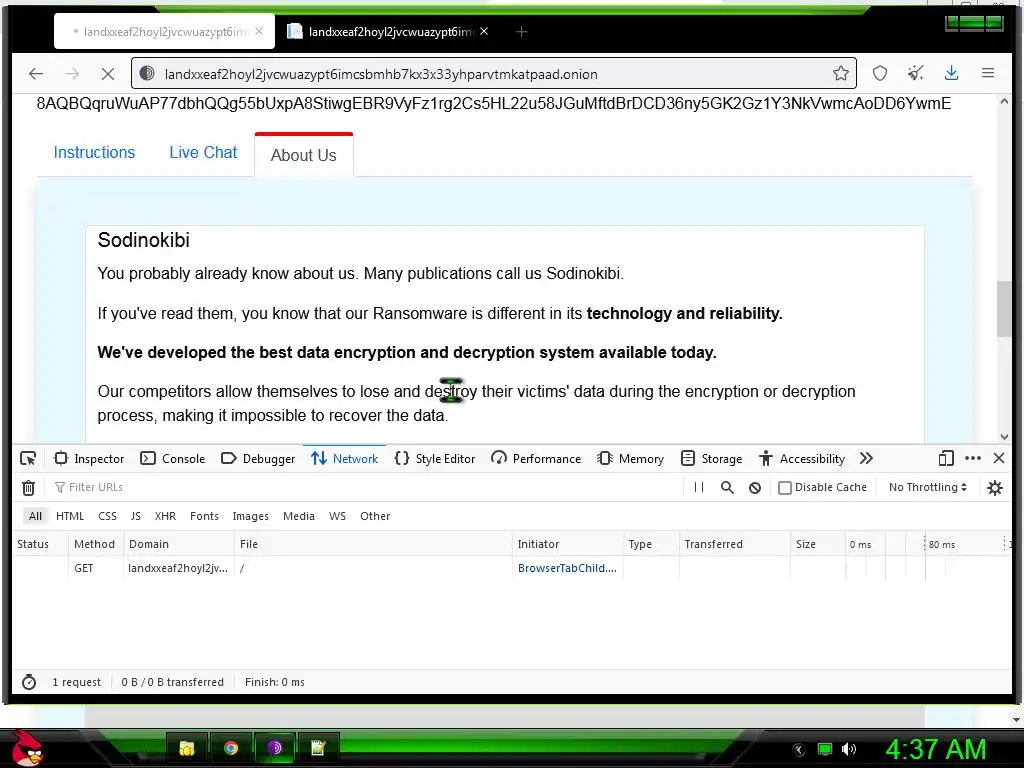Open Chrome from the taskbar
1024x768 pixels.
(231, 748)
